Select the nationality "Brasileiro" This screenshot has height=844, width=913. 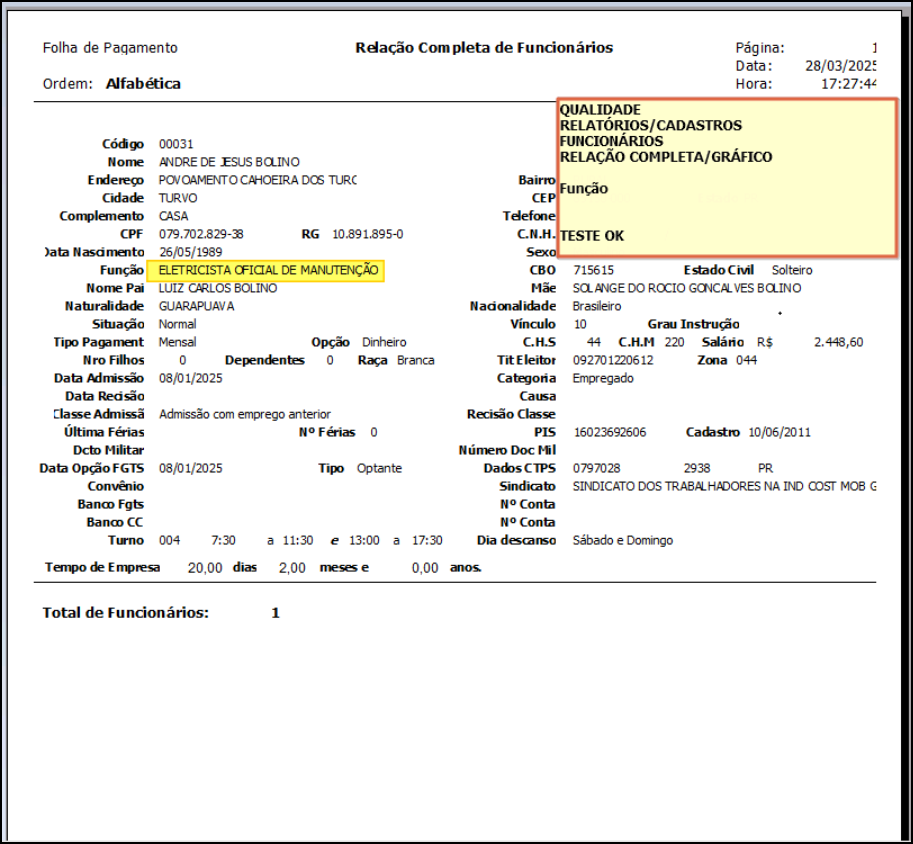pyautogui.click(x=597, y=306)
